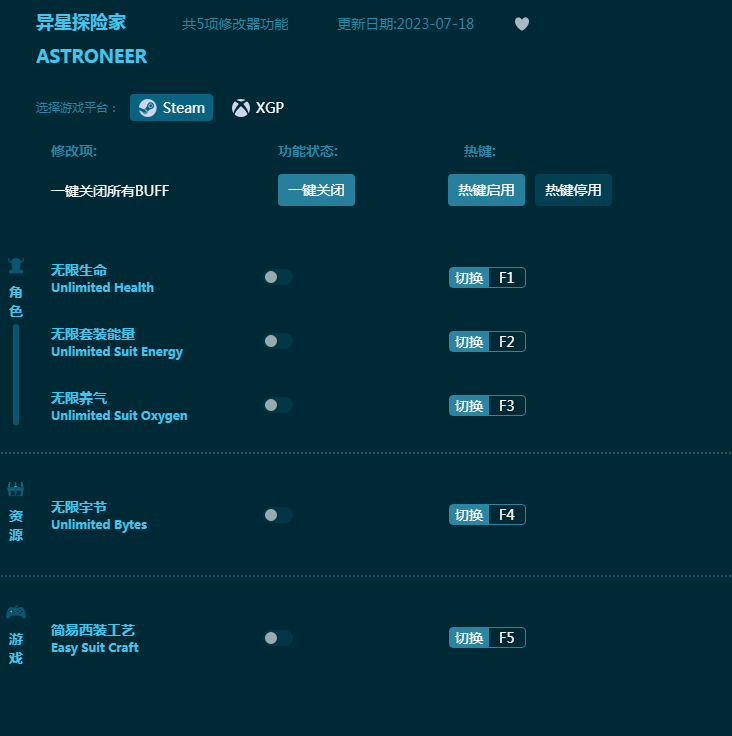Switch to XGP platform tab

(258, 107)
